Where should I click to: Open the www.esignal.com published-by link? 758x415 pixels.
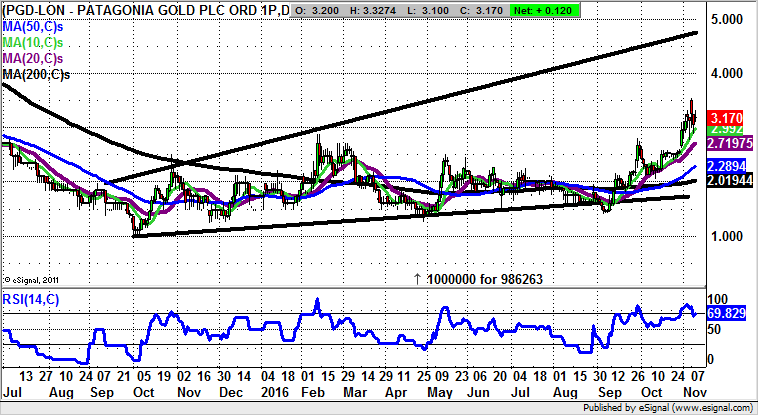(x=712, y=408)
